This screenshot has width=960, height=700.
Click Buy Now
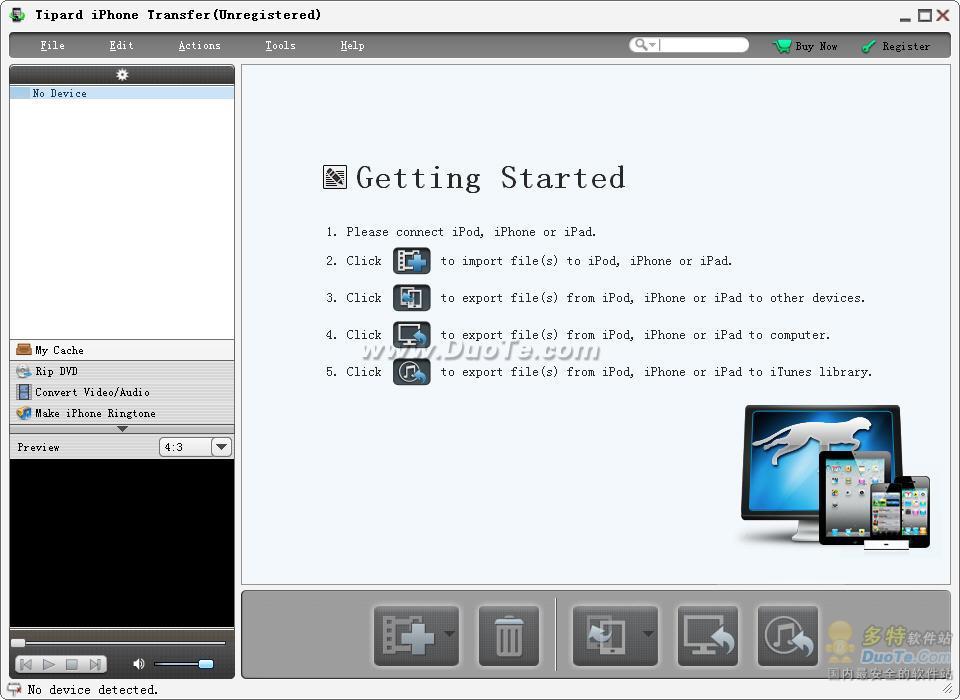coord(806,46)
